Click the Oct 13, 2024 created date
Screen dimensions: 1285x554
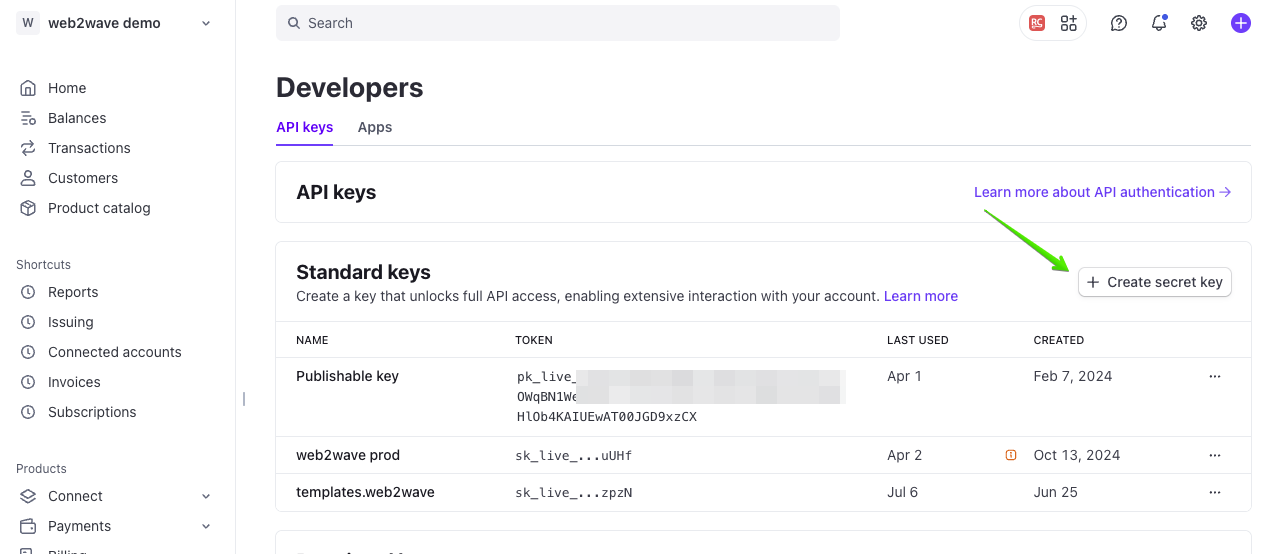(1077, 455)
